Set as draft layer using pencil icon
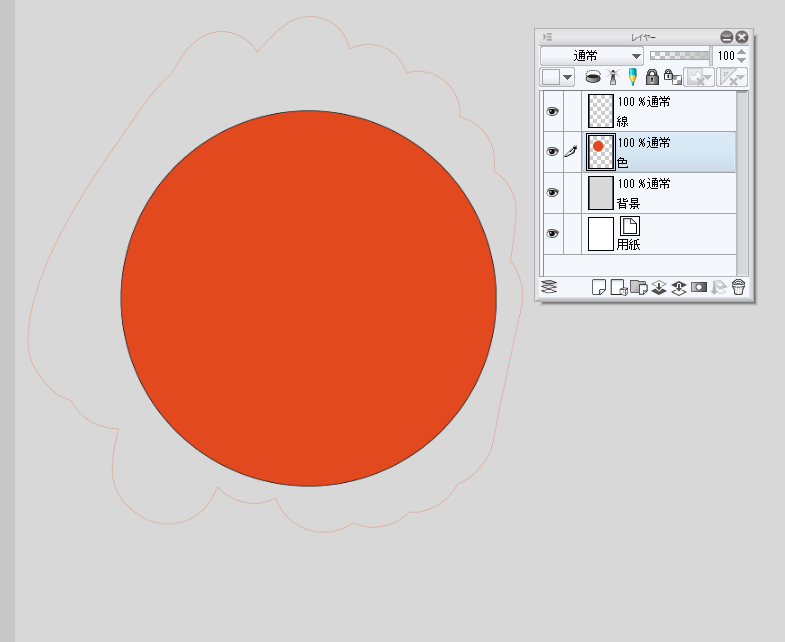The width and height of the screenshot is (785, 642). (x=632, y=77)
